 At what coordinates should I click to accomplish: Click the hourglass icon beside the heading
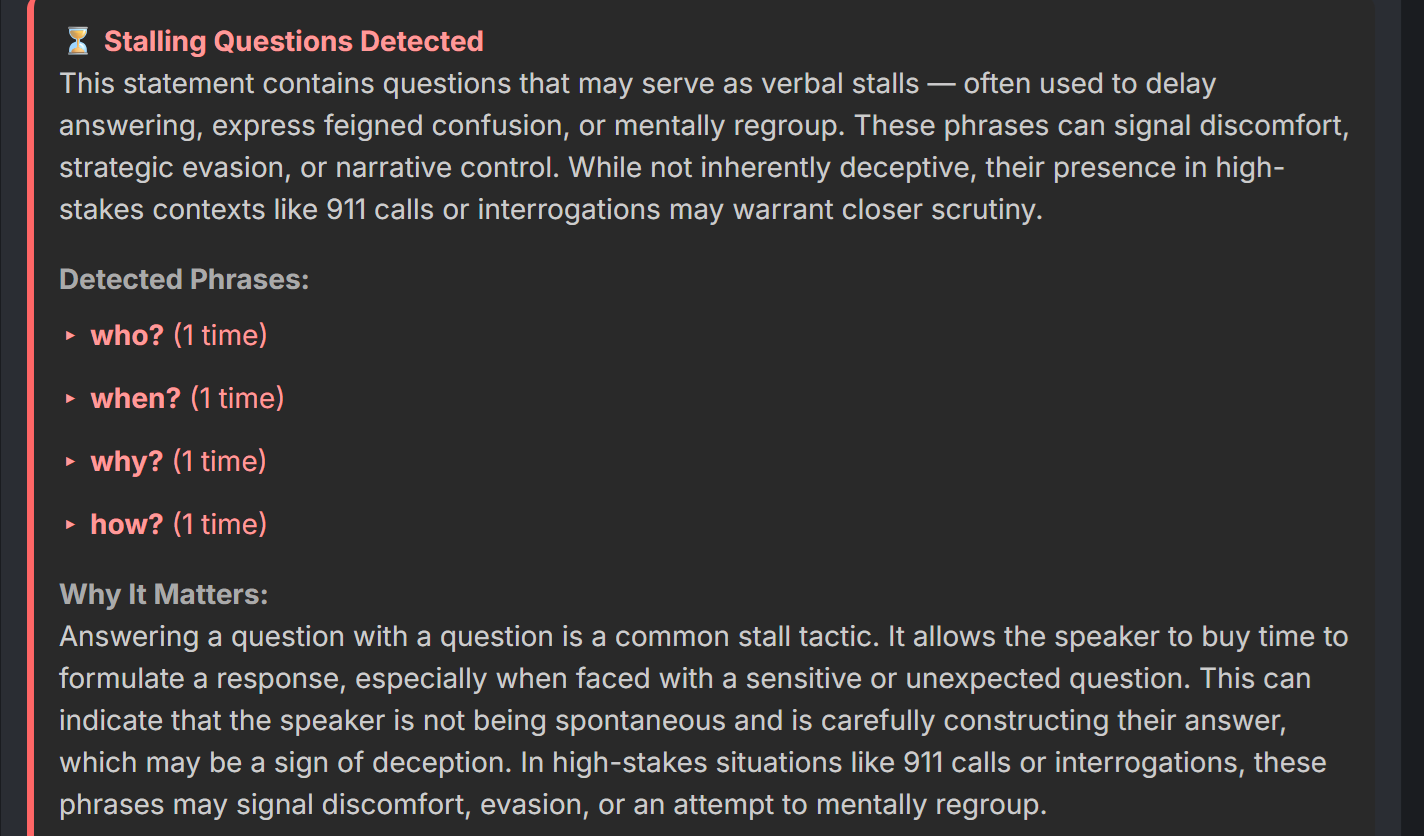click(x=77, y=41)
